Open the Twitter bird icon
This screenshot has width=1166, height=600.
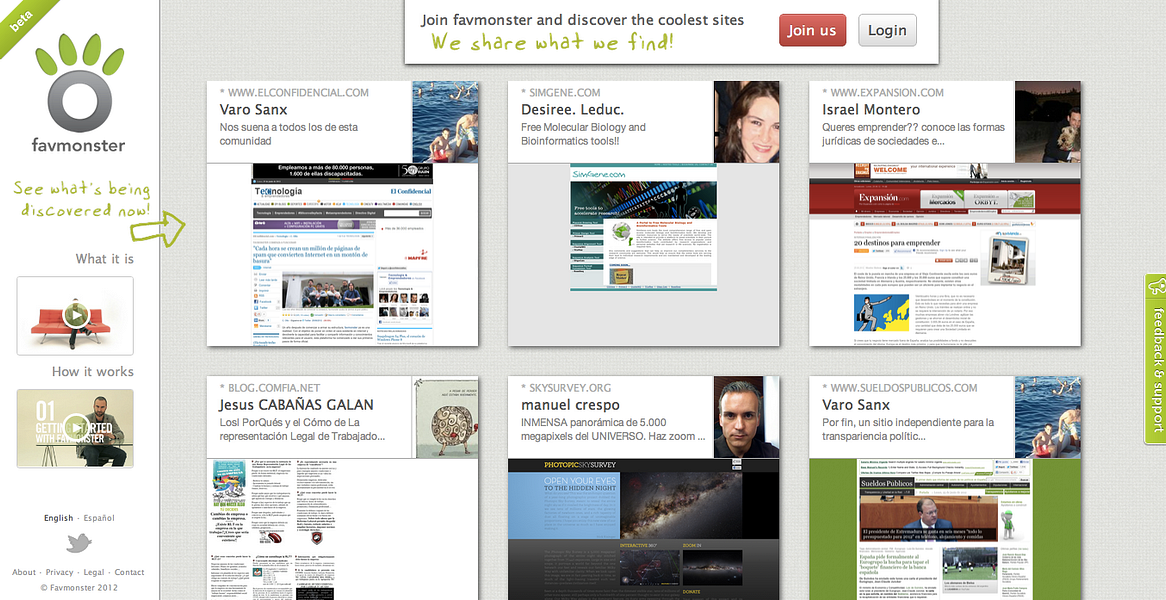(79, 543)
